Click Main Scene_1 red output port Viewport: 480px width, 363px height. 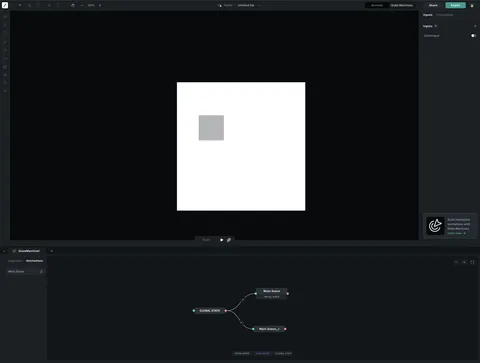coord(285,329)
